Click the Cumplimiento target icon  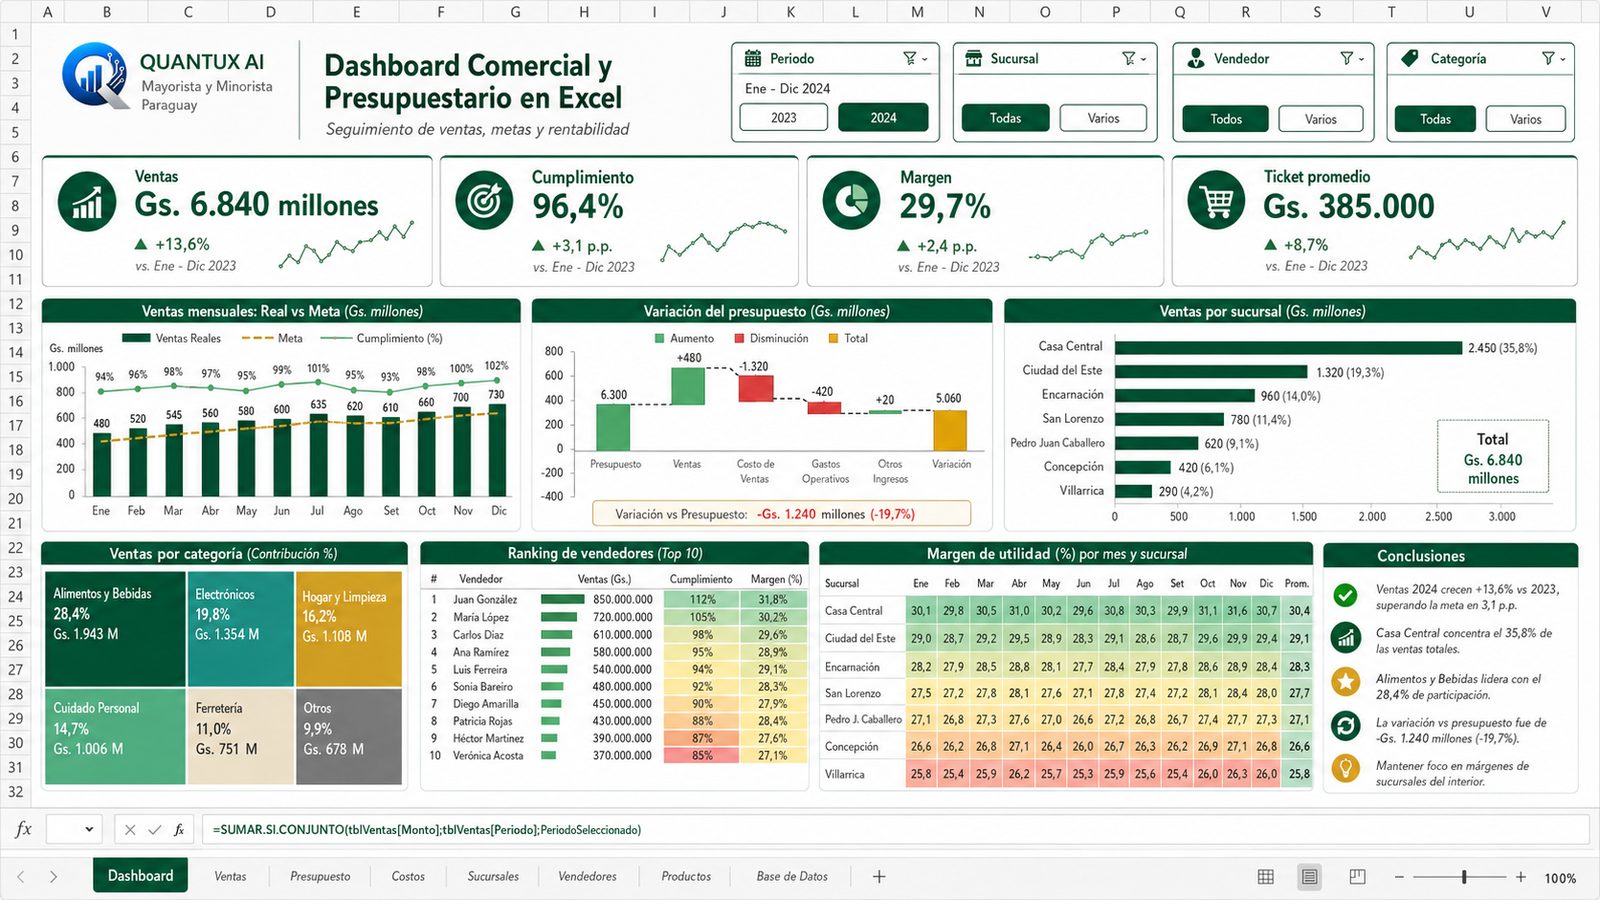coord(484,201)
